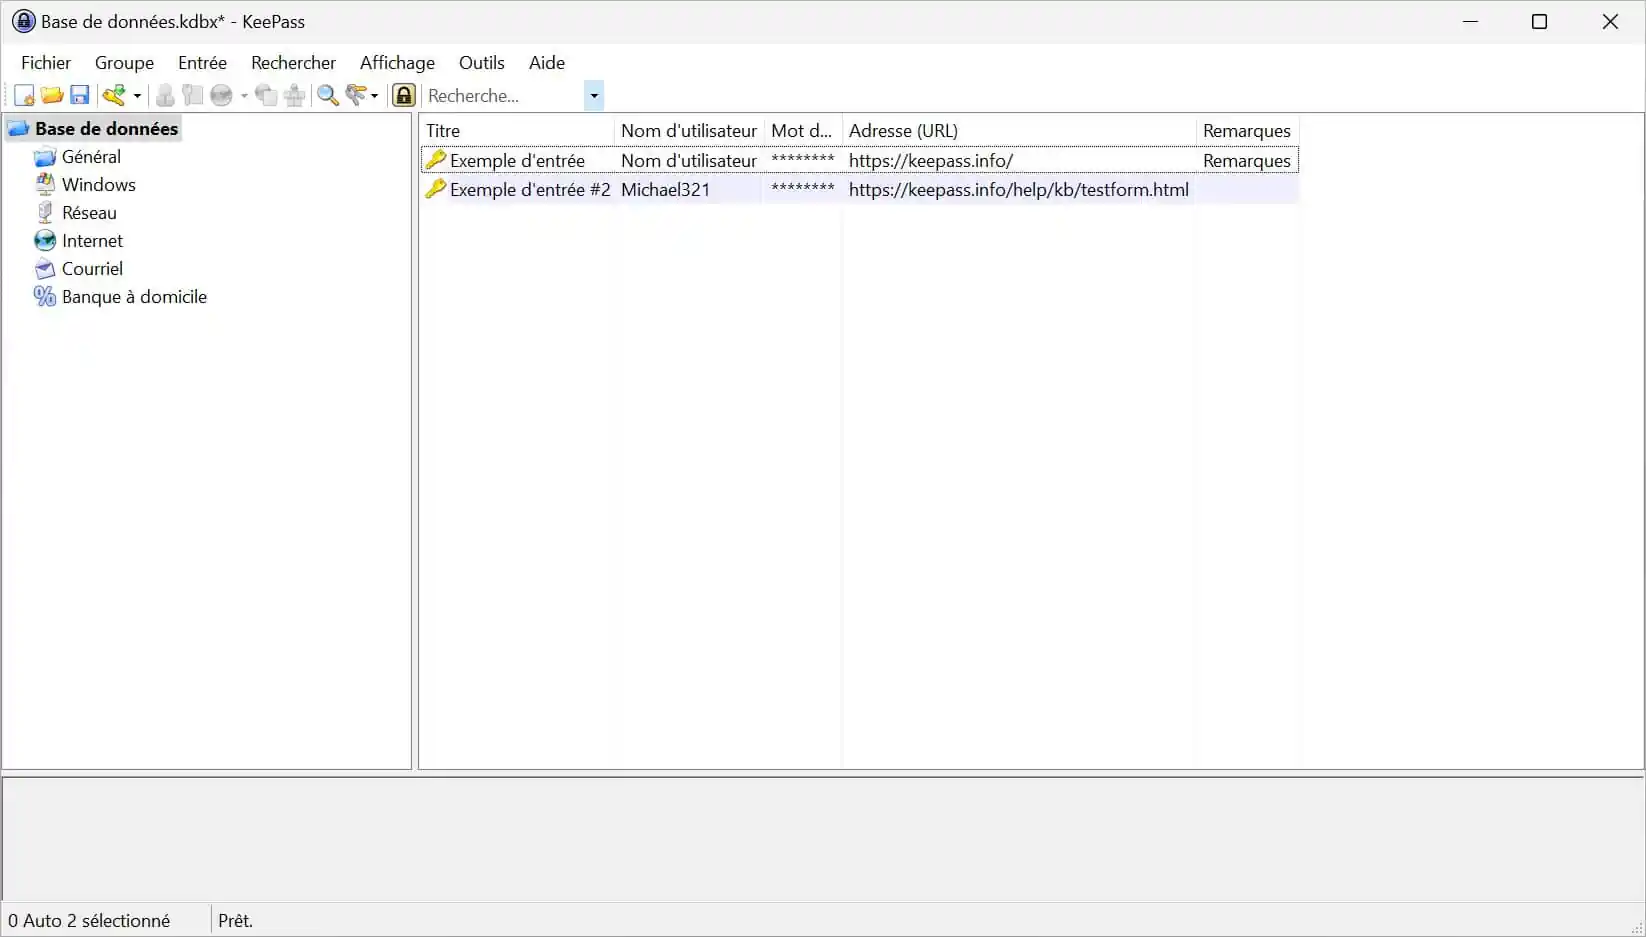
Task: Open the Add entry dropdown arrow
Action: click(137, 96)
